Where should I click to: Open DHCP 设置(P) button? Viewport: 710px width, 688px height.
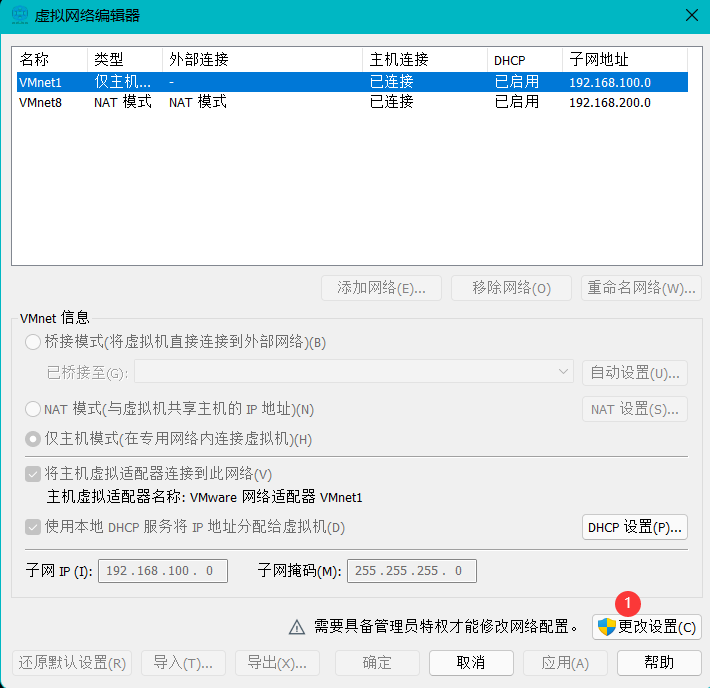pos(635,527)
